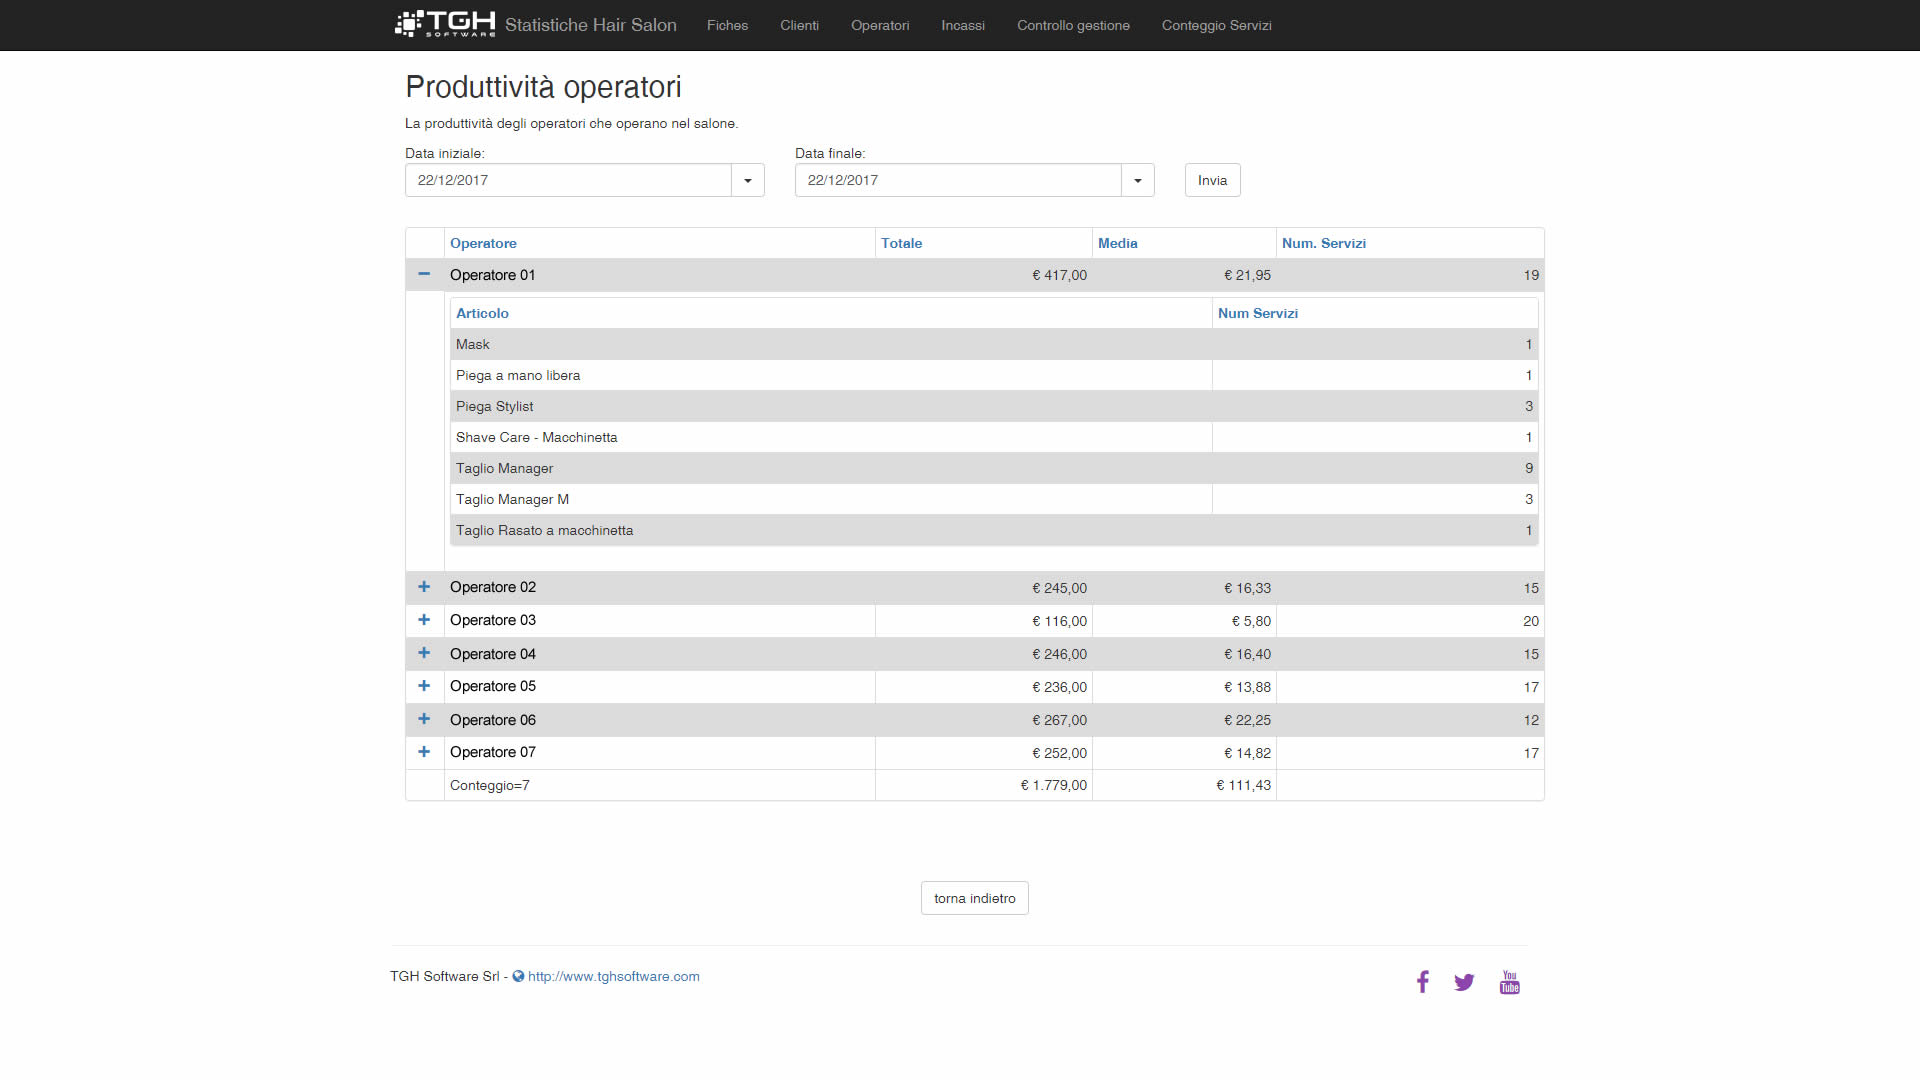Viewport: 1920px width, 1080px height.
Task: Click the globe icon beside the website link
Action: (x=518, y=977)
